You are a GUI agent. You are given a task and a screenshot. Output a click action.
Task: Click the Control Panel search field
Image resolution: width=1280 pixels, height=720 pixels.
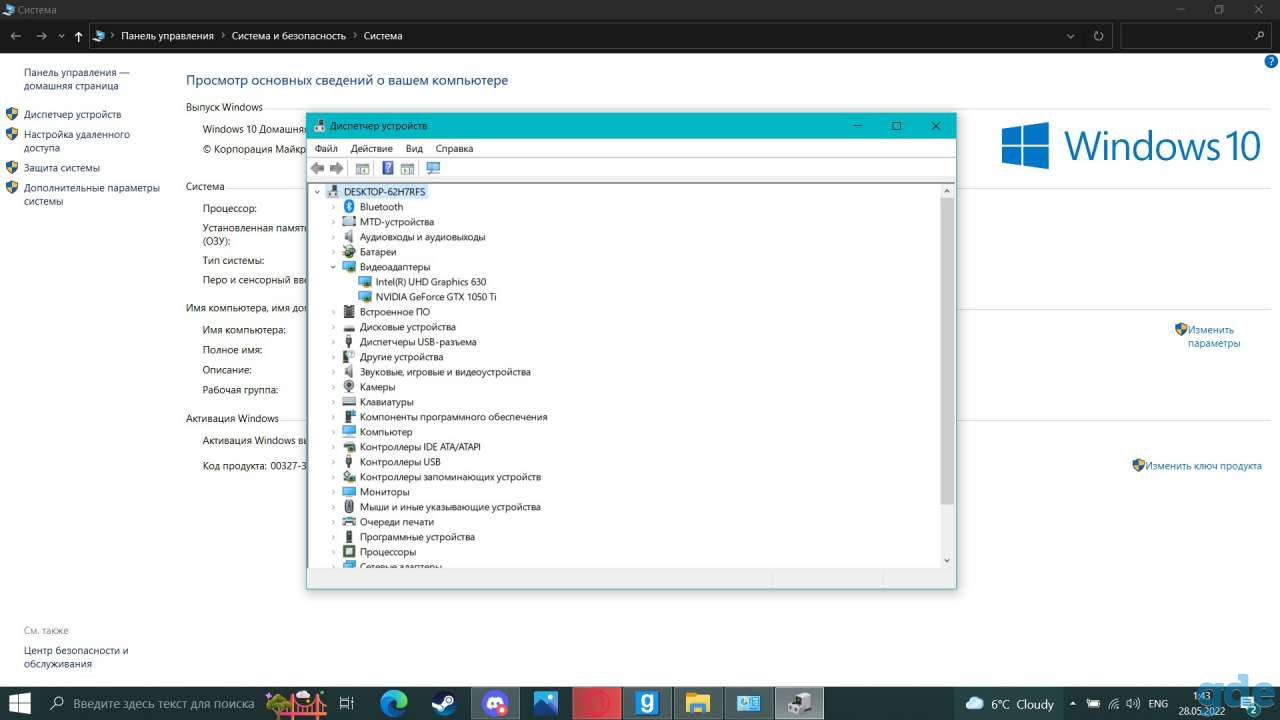point(1196,36)
